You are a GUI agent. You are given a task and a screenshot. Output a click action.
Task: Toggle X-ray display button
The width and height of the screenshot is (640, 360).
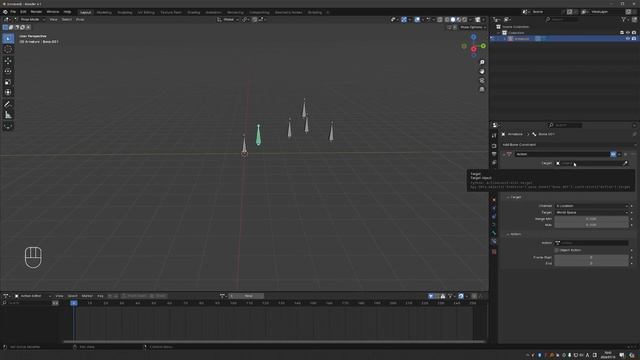[440, 19]
